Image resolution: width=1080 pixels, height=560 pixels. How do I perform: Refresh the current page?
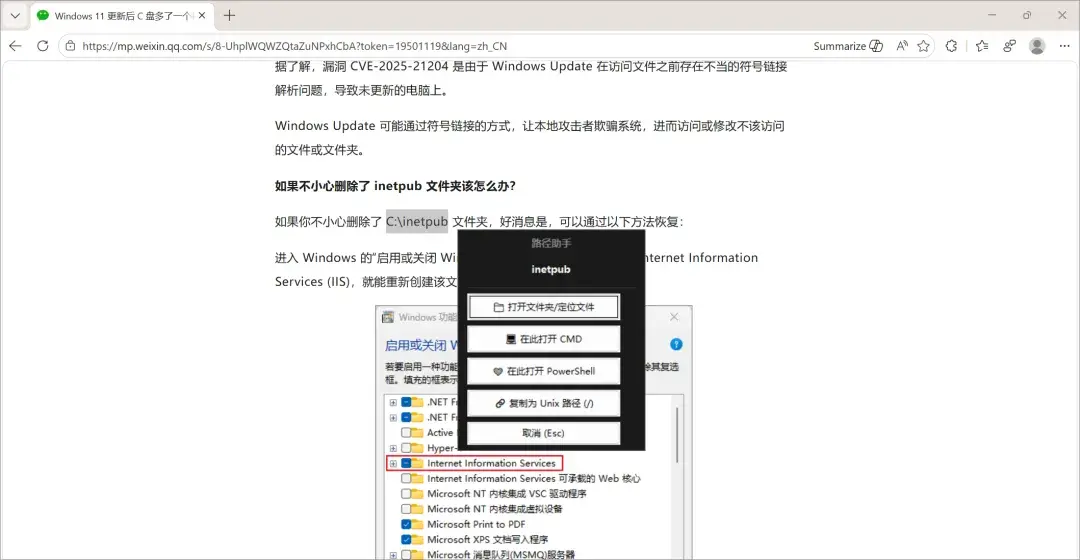43,46
